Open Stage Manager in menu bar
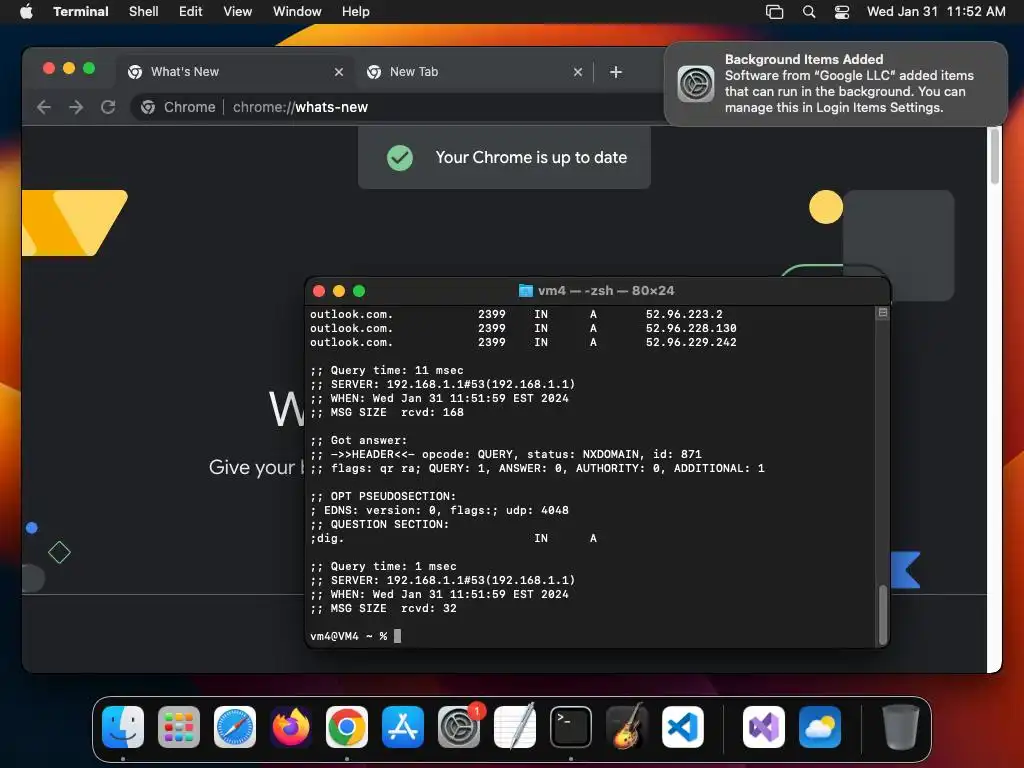 774,12
